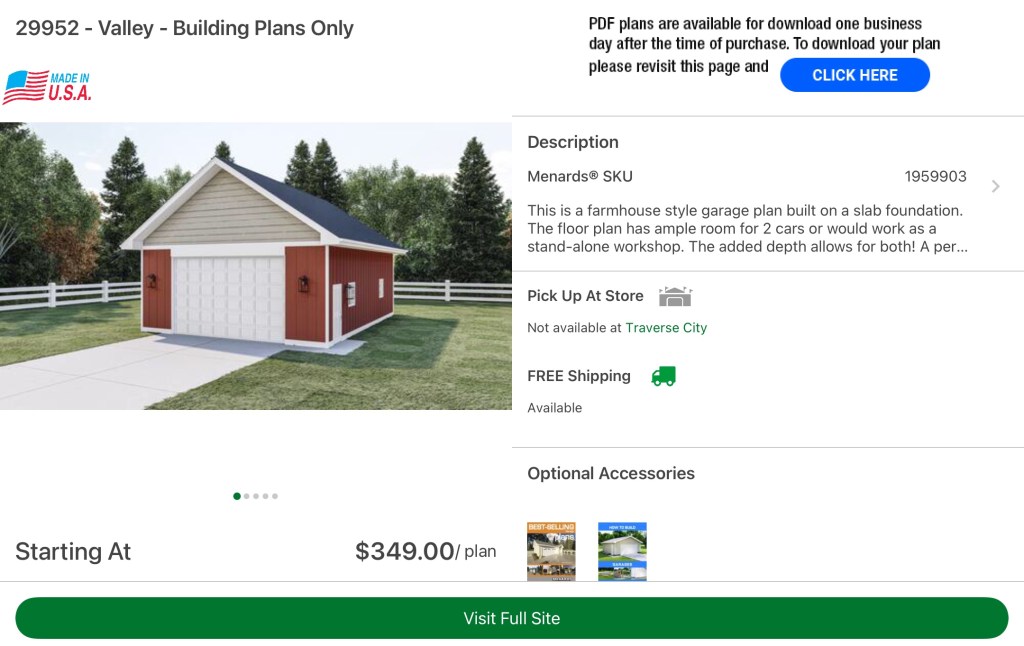This screenshot has height=646, width=1024.
Task: Click the $349.00 starting price
Action: pyautogui.click(x=404, y=552)
